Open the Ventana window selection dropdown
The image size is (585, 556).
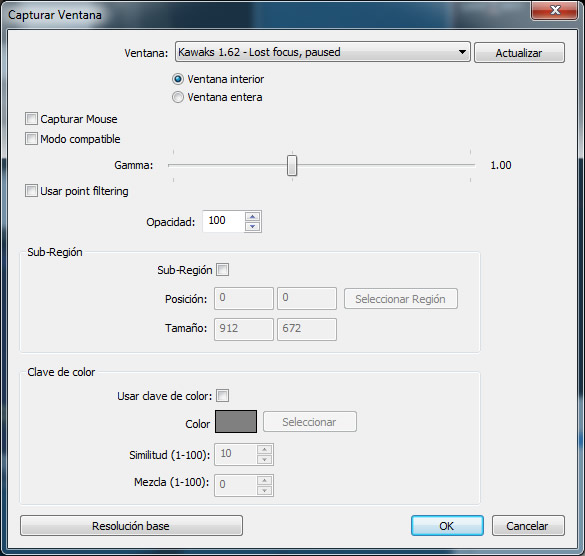pos(322,52)
